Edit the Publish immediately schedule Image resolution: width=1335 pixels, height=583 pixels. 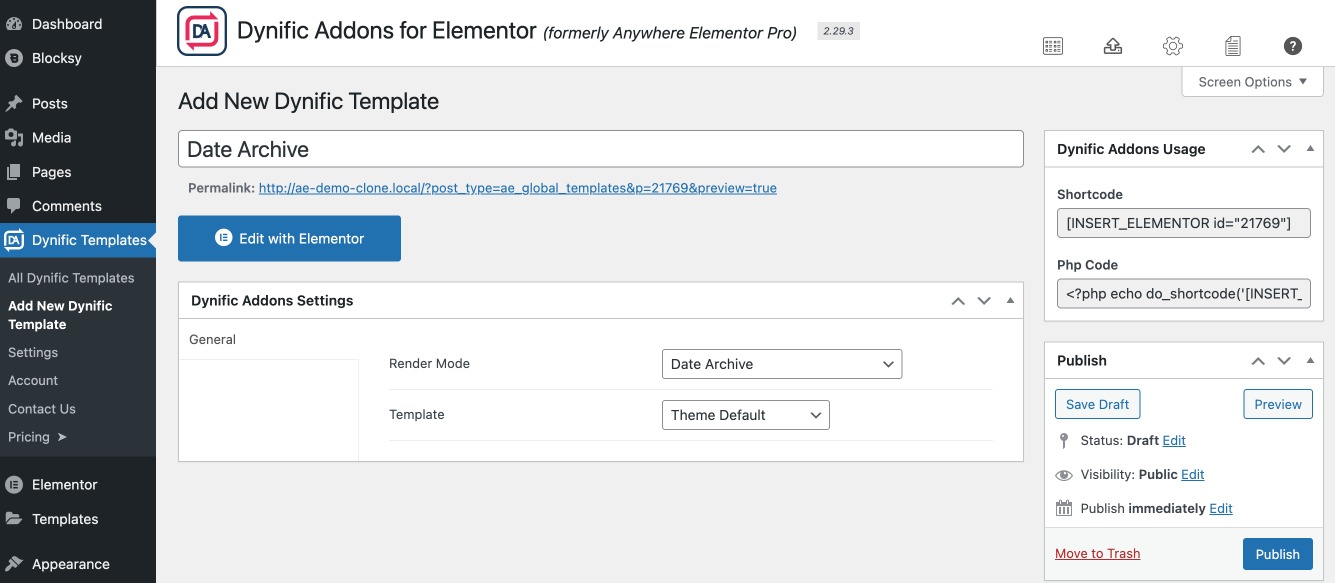pos(1221,509)
